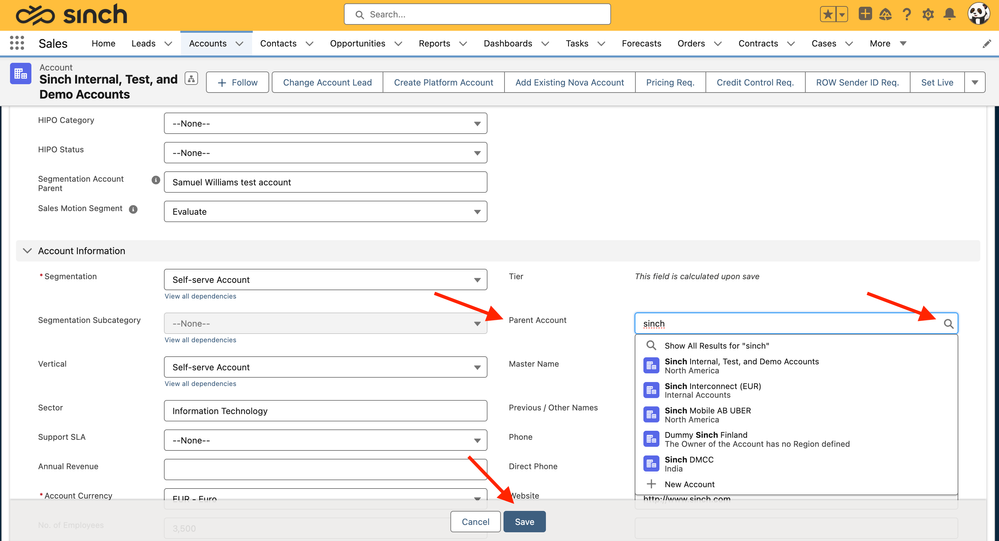Click Add Existing Nova Account button
The height and width of the screenshot is (541, 999).
coord(570,82)
